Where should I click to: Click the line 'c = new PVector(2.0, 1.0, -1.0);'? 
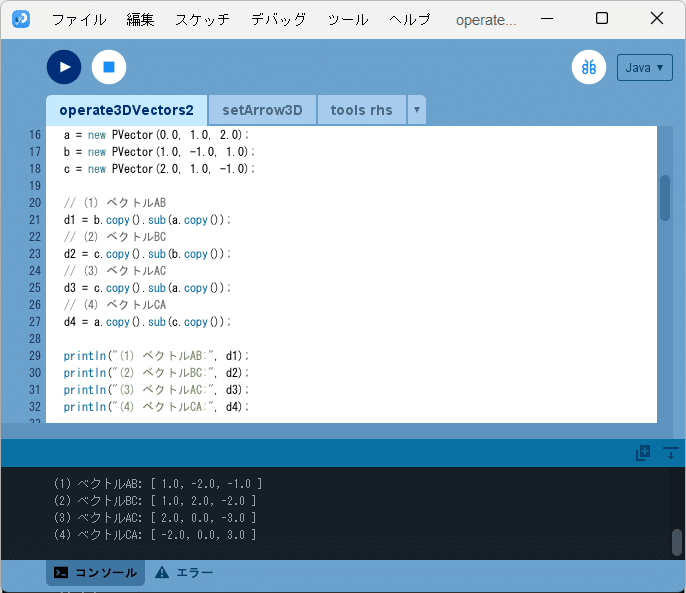(159, 169)
